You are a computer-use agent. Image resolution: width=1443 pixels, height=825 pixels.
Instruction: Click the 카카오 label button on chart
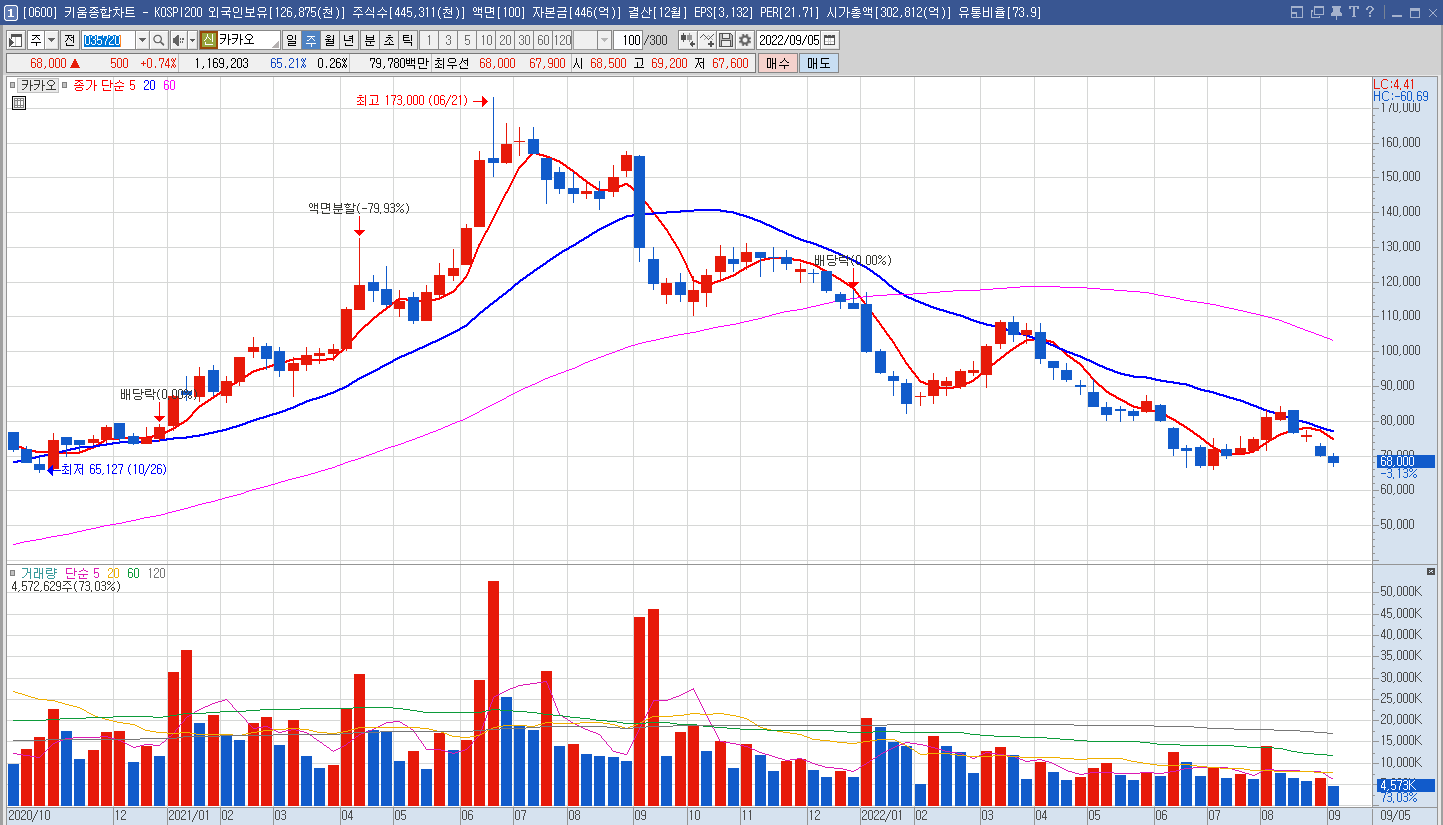point(39,85)
